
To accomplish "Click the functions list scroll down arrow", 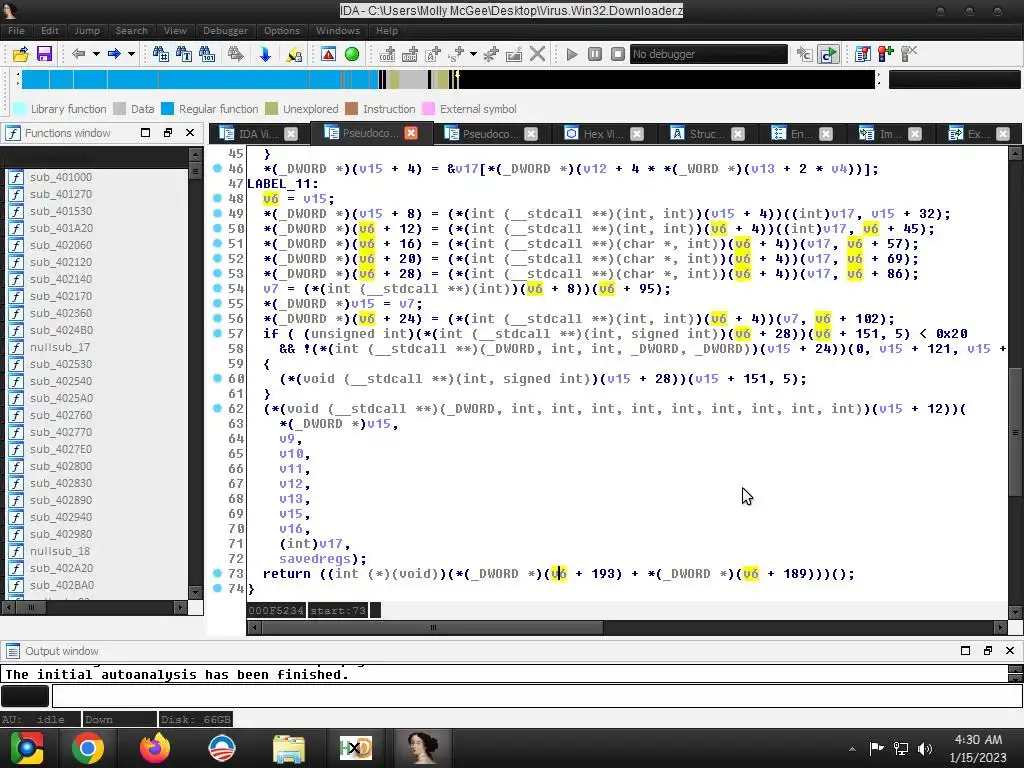I will point(195,592).
